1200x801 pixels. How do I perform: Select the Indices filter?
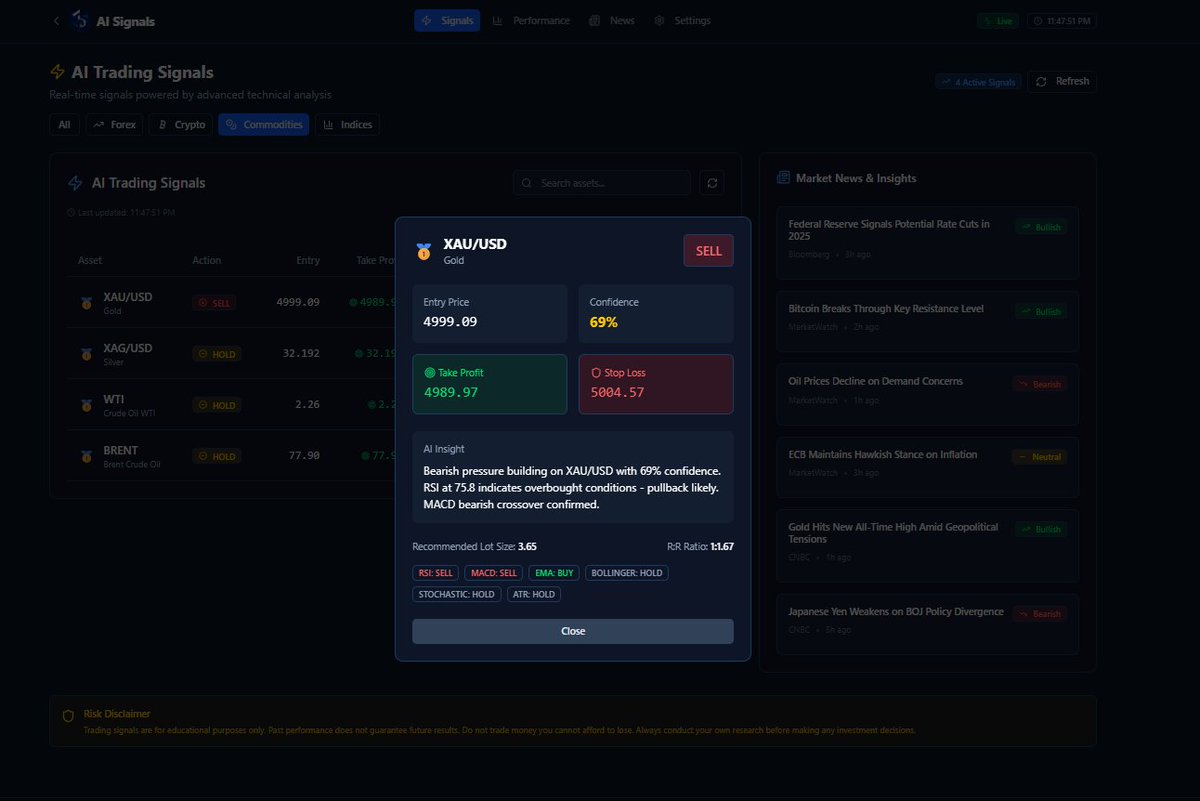(347, 125)
